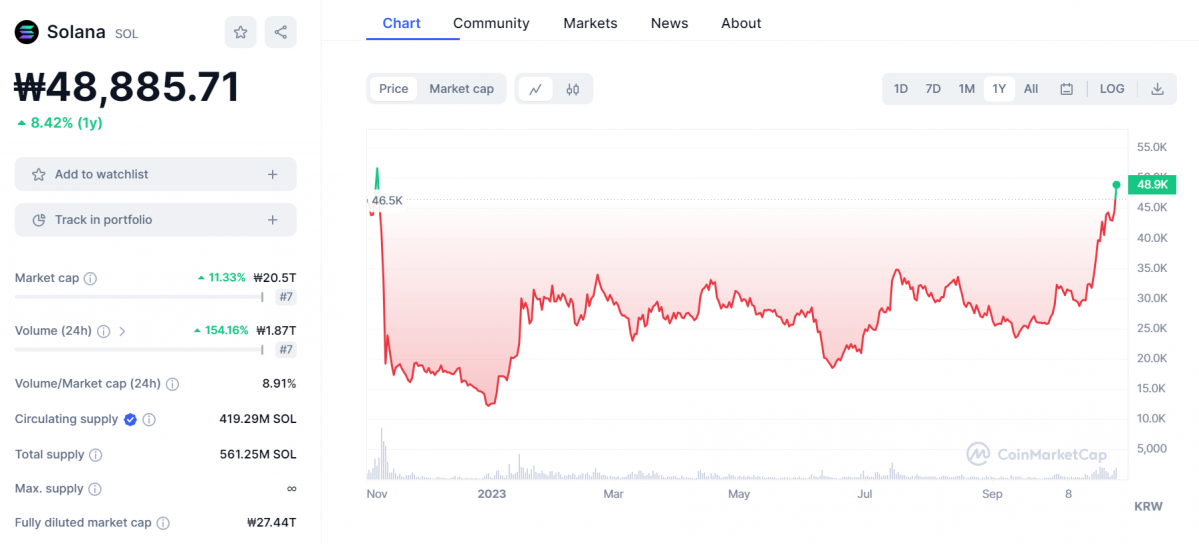1199x544 pixels.
Task: Download chart data using download icon
Action: 1157,89
